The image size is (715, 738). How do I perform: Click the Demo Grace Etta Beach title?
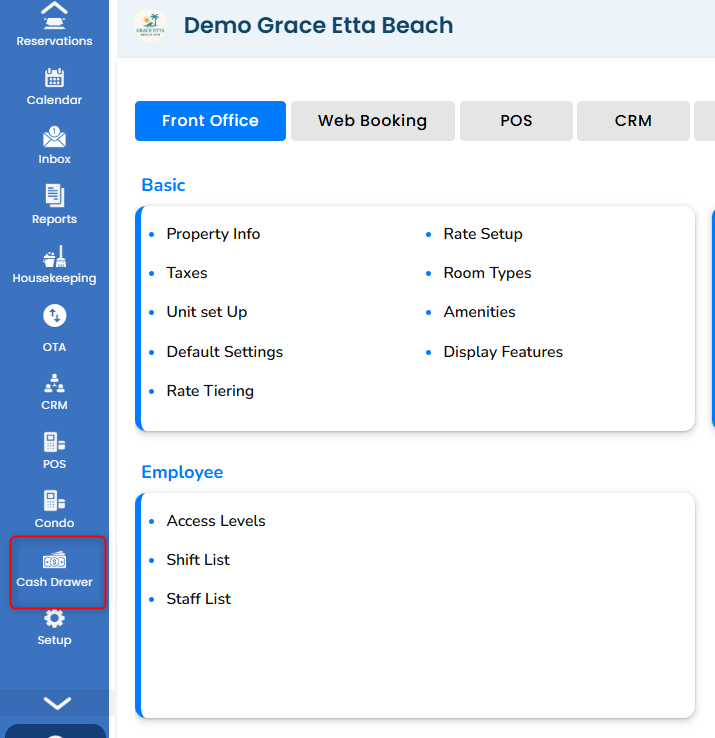pyautogui.click(x=318, y=25)
